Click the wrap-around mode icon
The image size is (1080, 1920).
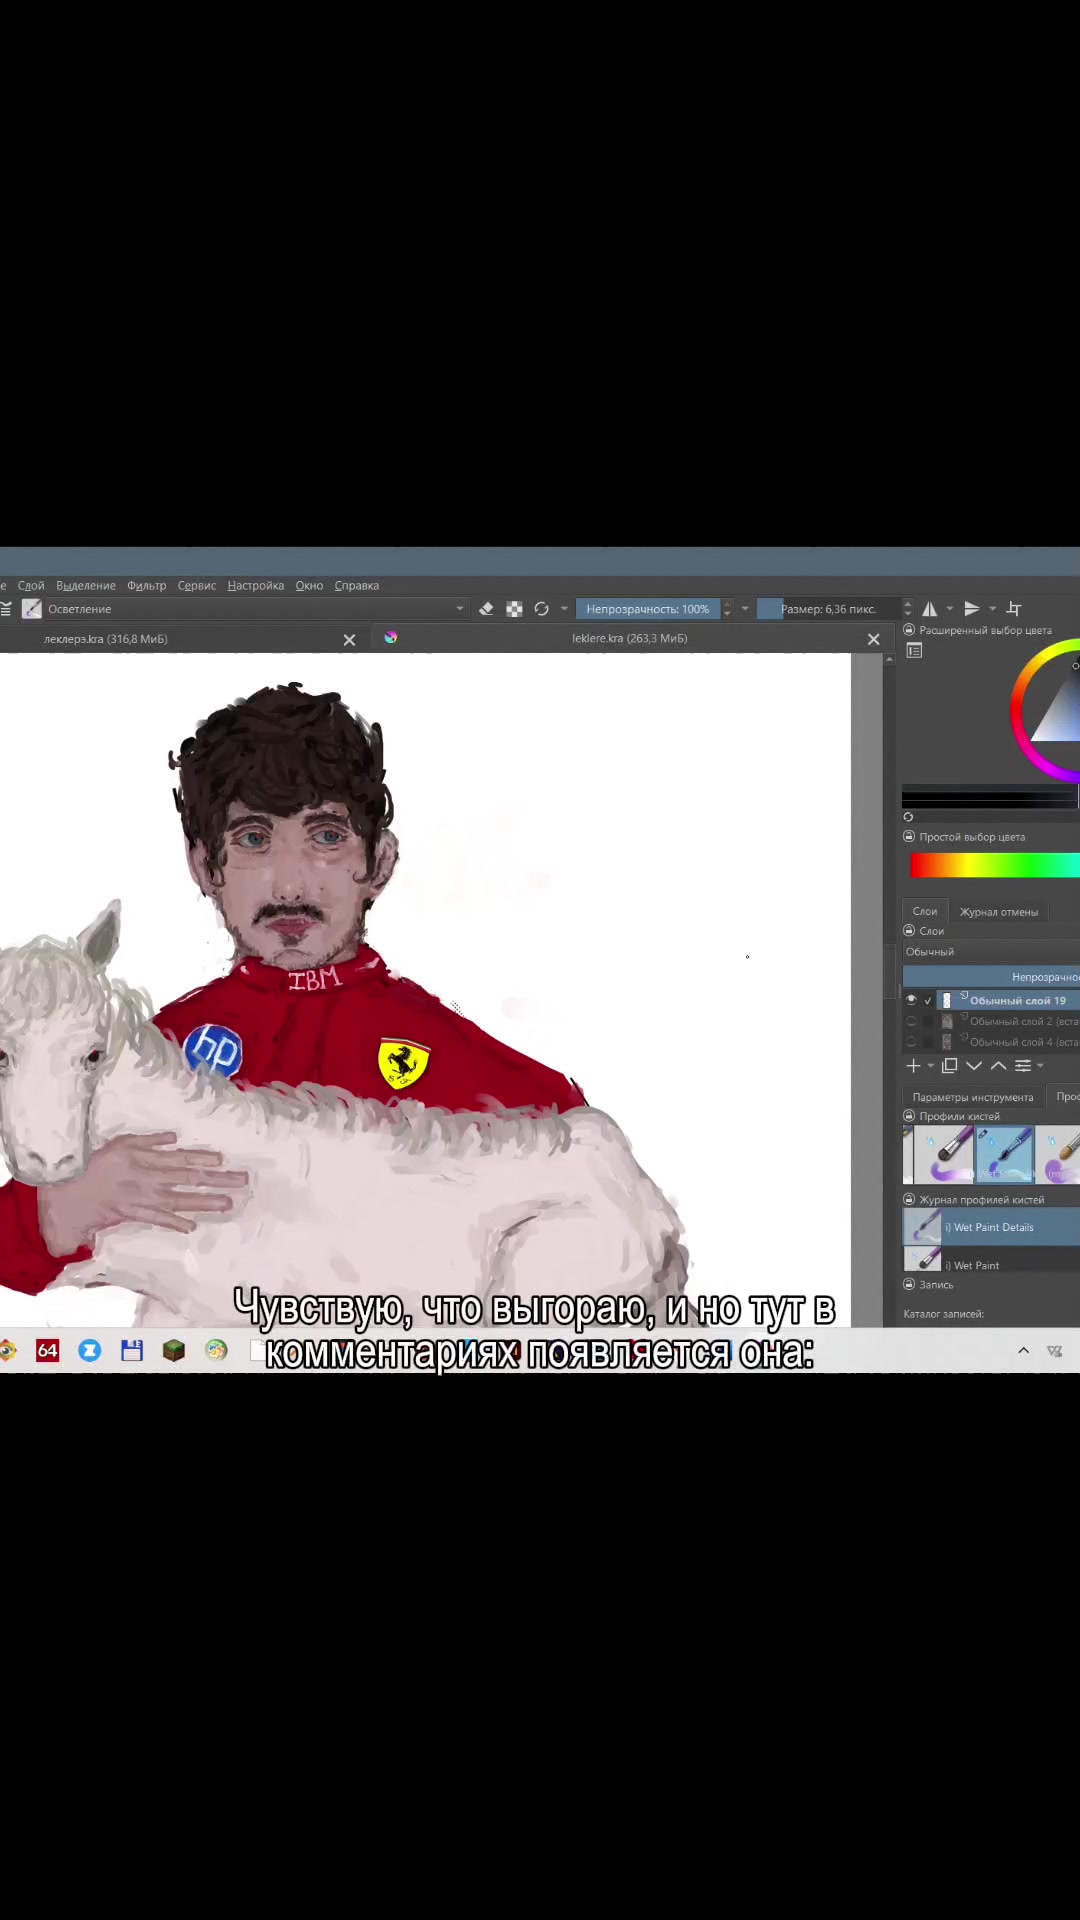1014,609
